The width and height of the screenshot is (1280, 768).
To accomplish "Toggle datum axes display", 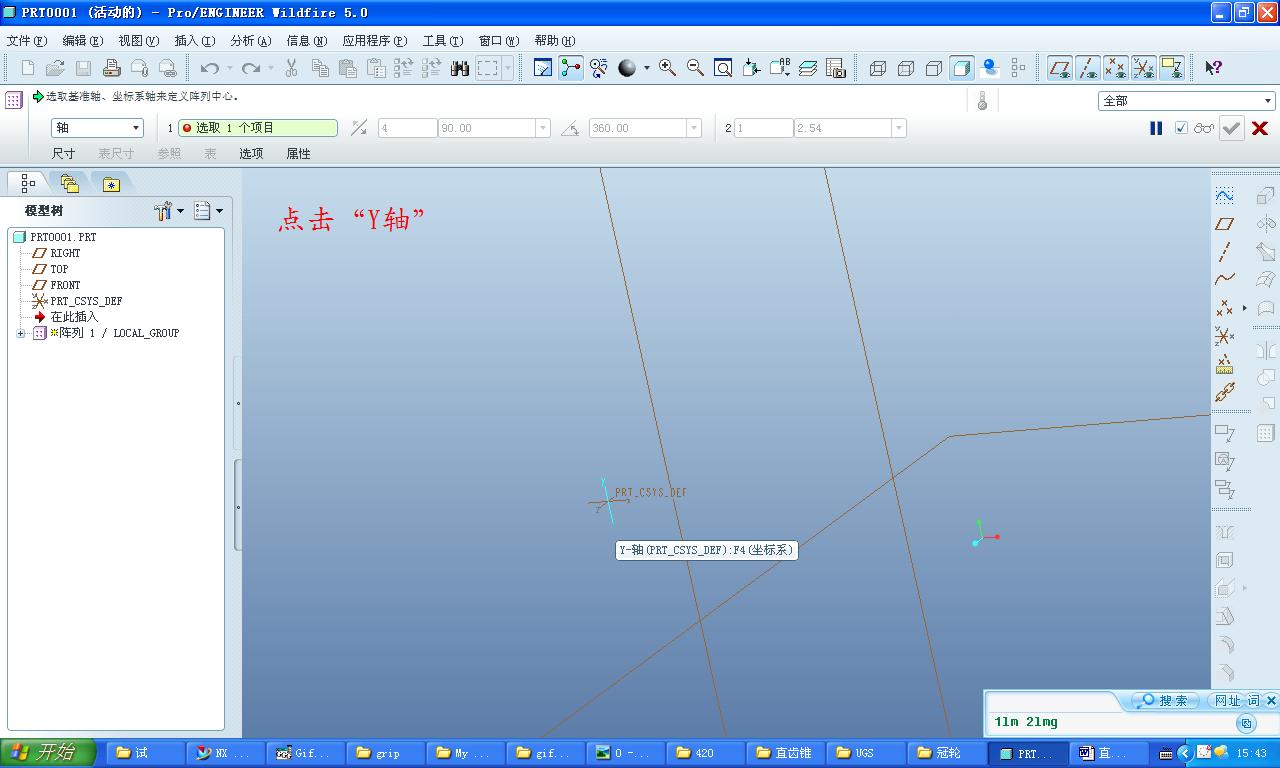I will [x=1088, y=68].
